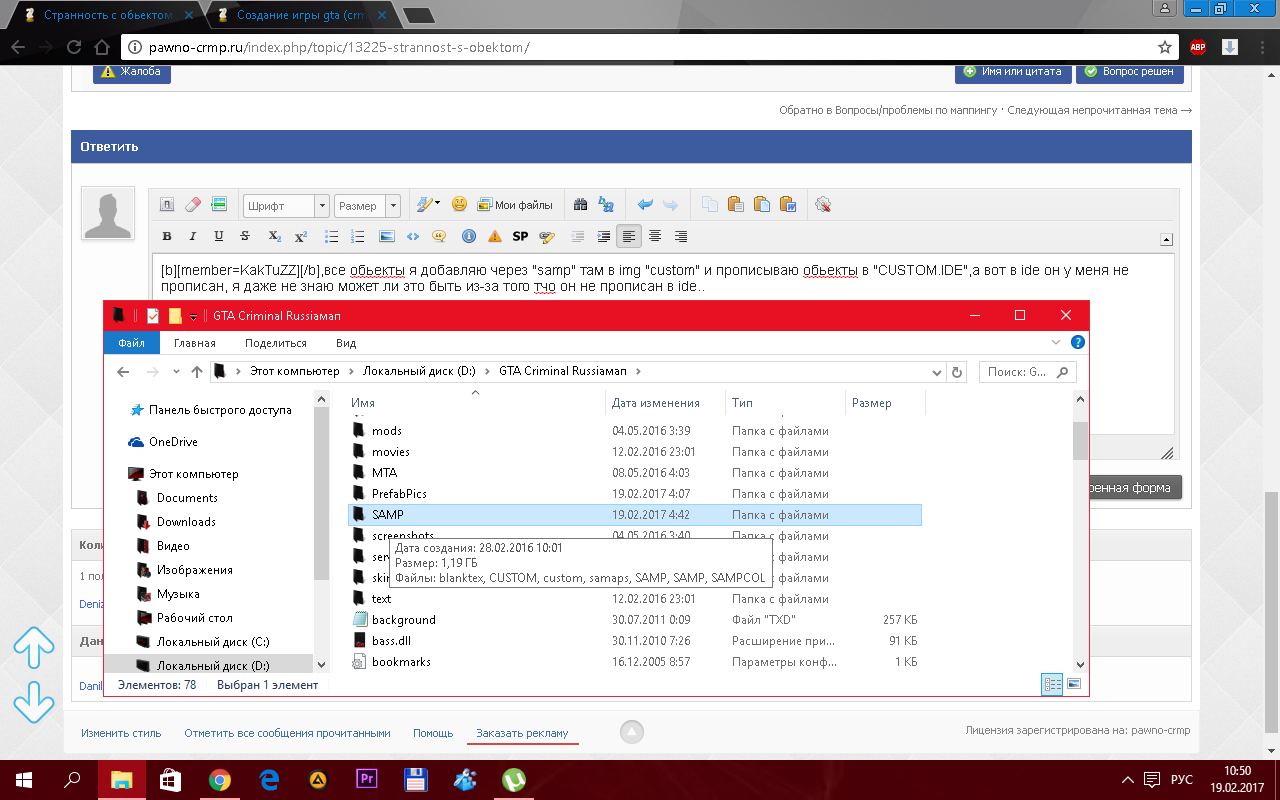Insert a quote into the post
Image resolution: width=1280 pixels, height=800 pixels.
439,237
